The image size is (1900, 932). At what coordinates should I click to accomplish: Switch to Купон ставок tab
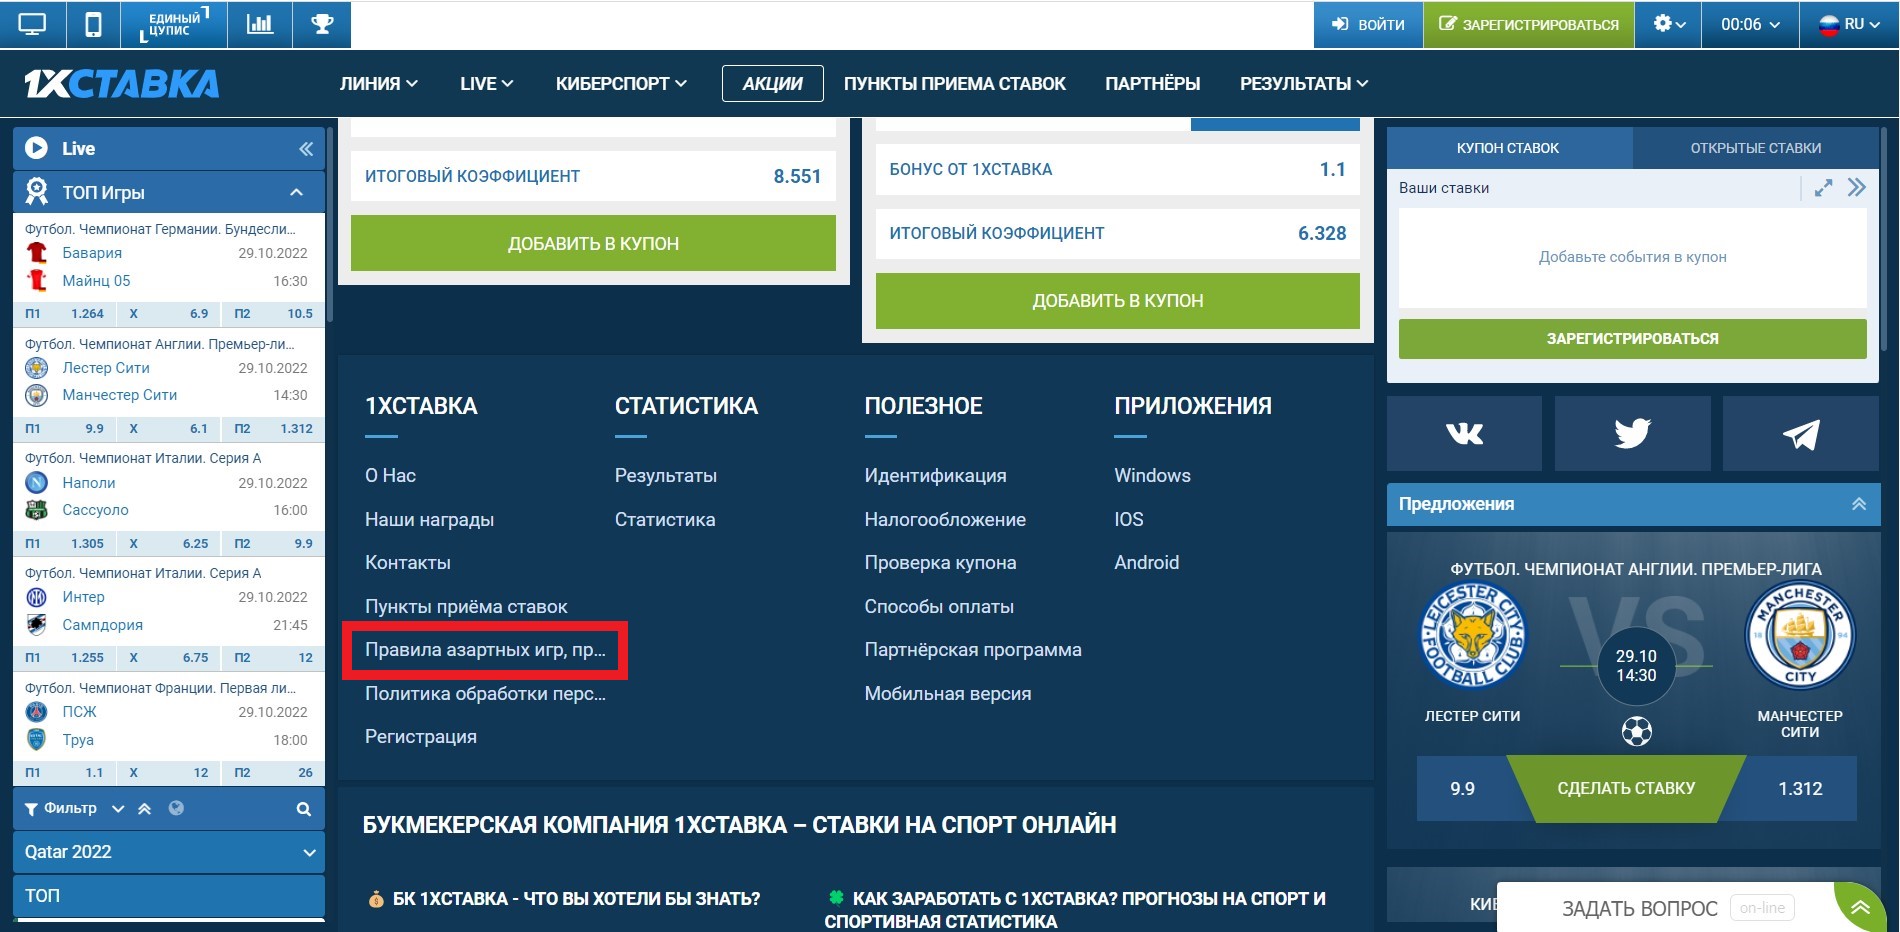point(1509,148)
